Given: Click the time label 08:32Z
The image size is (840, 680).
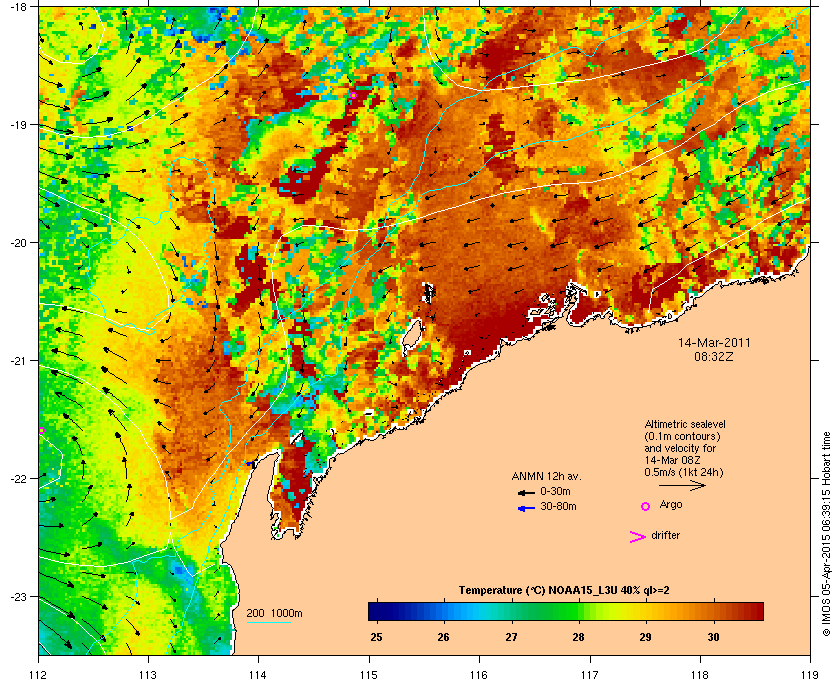Looking at the screenshot, I should (714, 356).
